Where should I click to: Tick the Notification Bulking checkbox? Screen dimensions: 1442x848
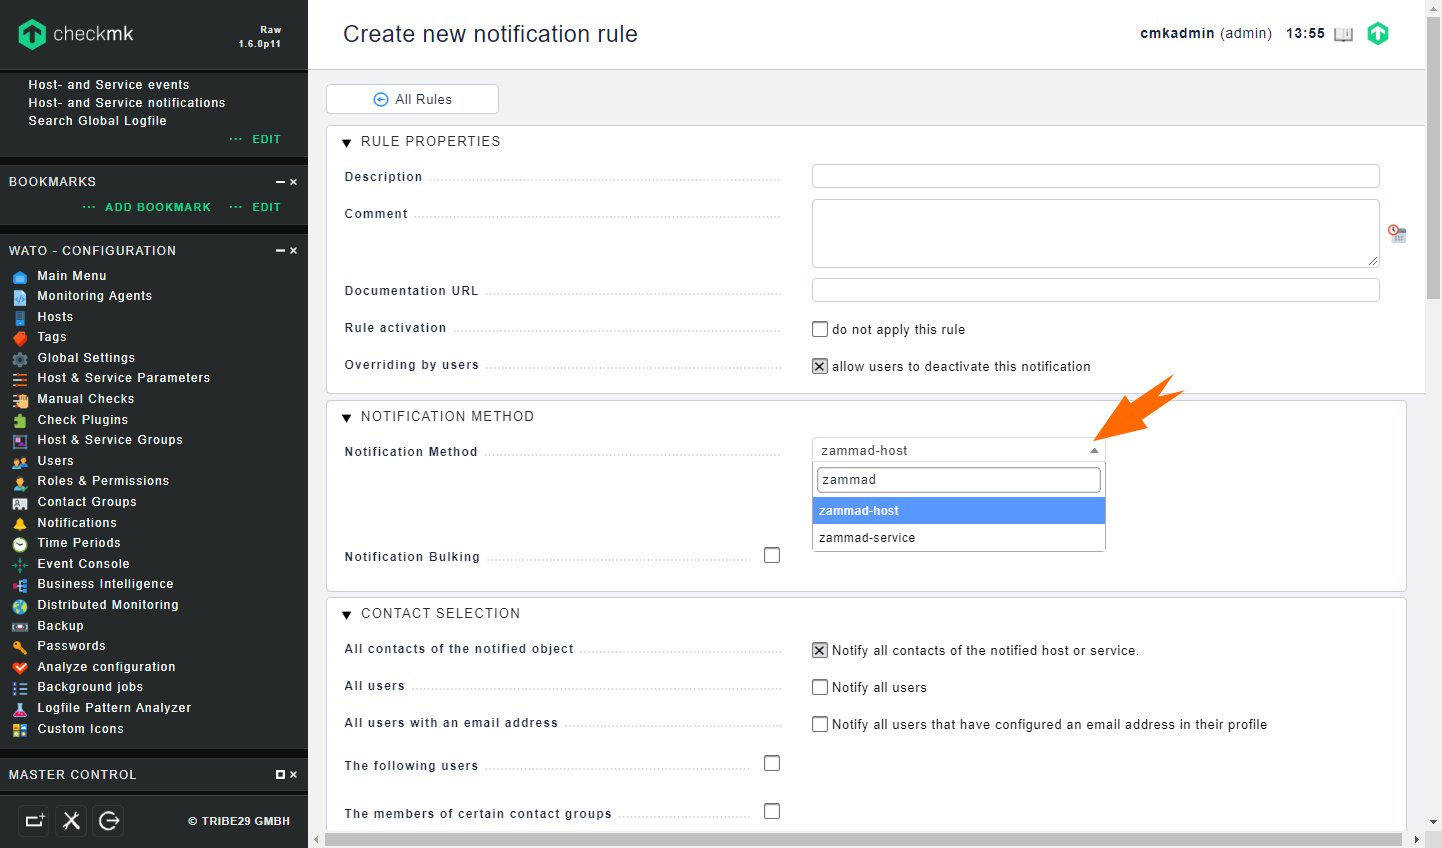point(772,555)
